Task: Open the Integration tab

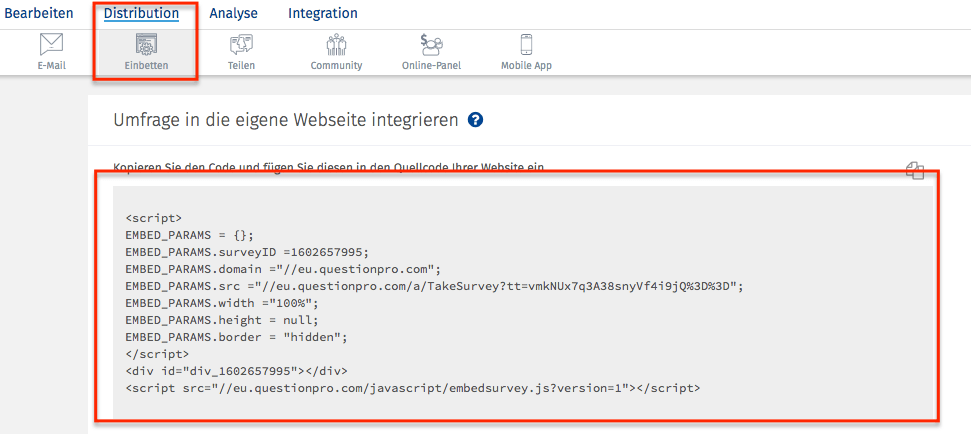Action: pyautogui.click(x=323, y=13)
